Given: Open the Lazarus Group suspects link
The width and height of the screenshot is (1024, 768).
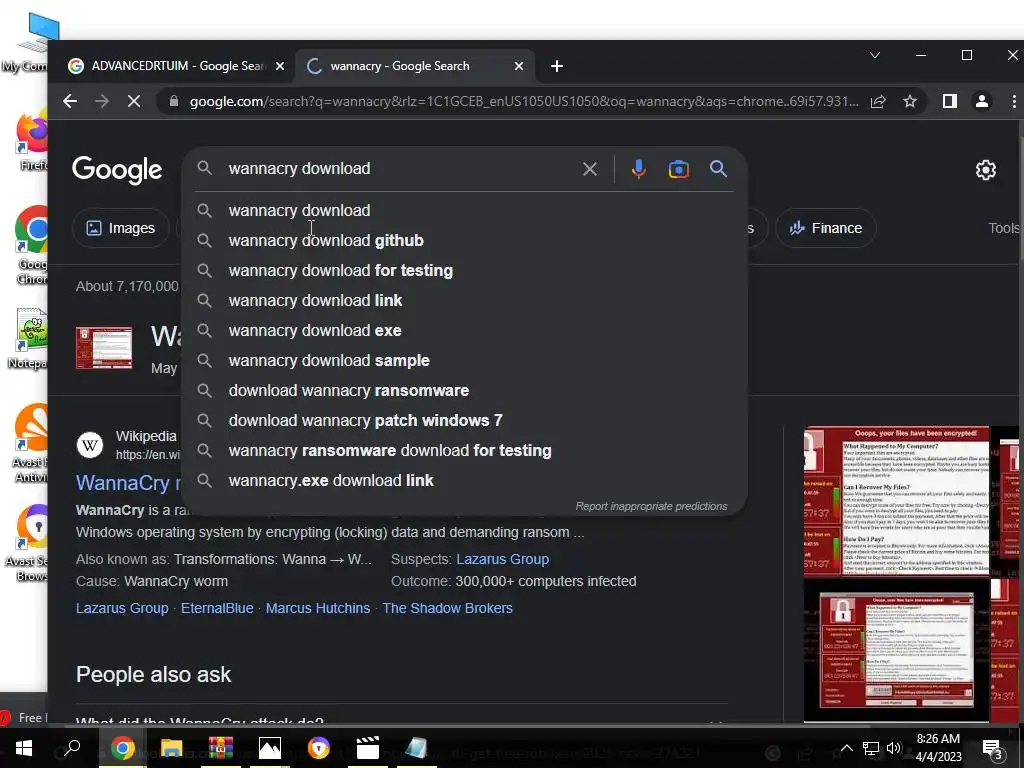Looking at the screenshot, I should (502, 559).
